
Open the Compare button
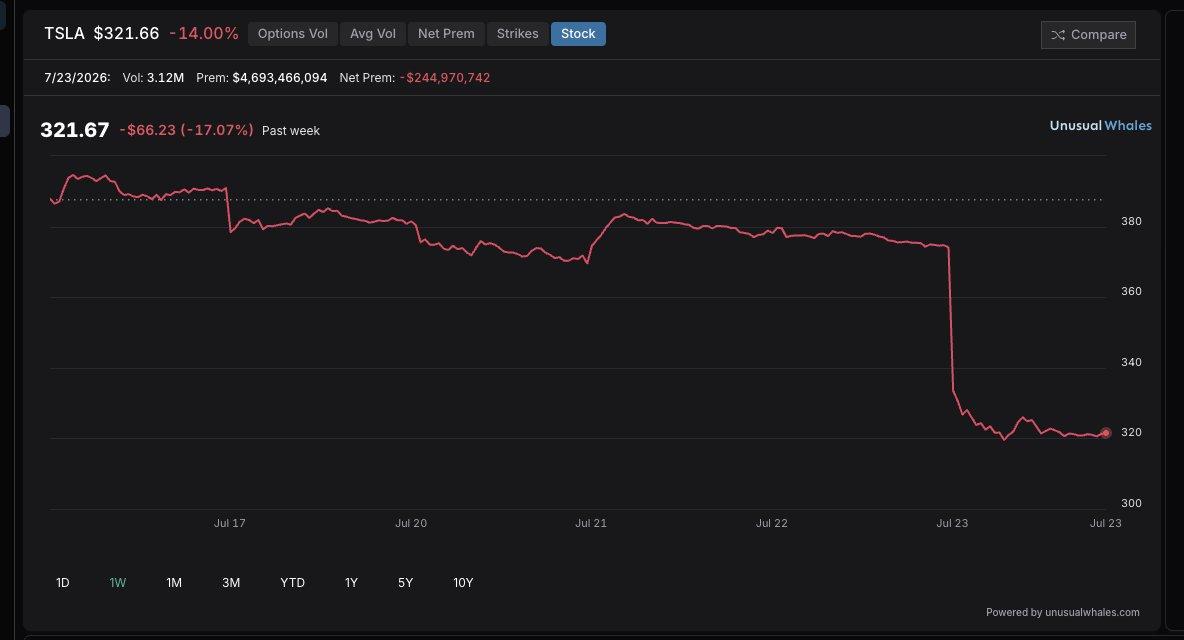coord(1088,35)
